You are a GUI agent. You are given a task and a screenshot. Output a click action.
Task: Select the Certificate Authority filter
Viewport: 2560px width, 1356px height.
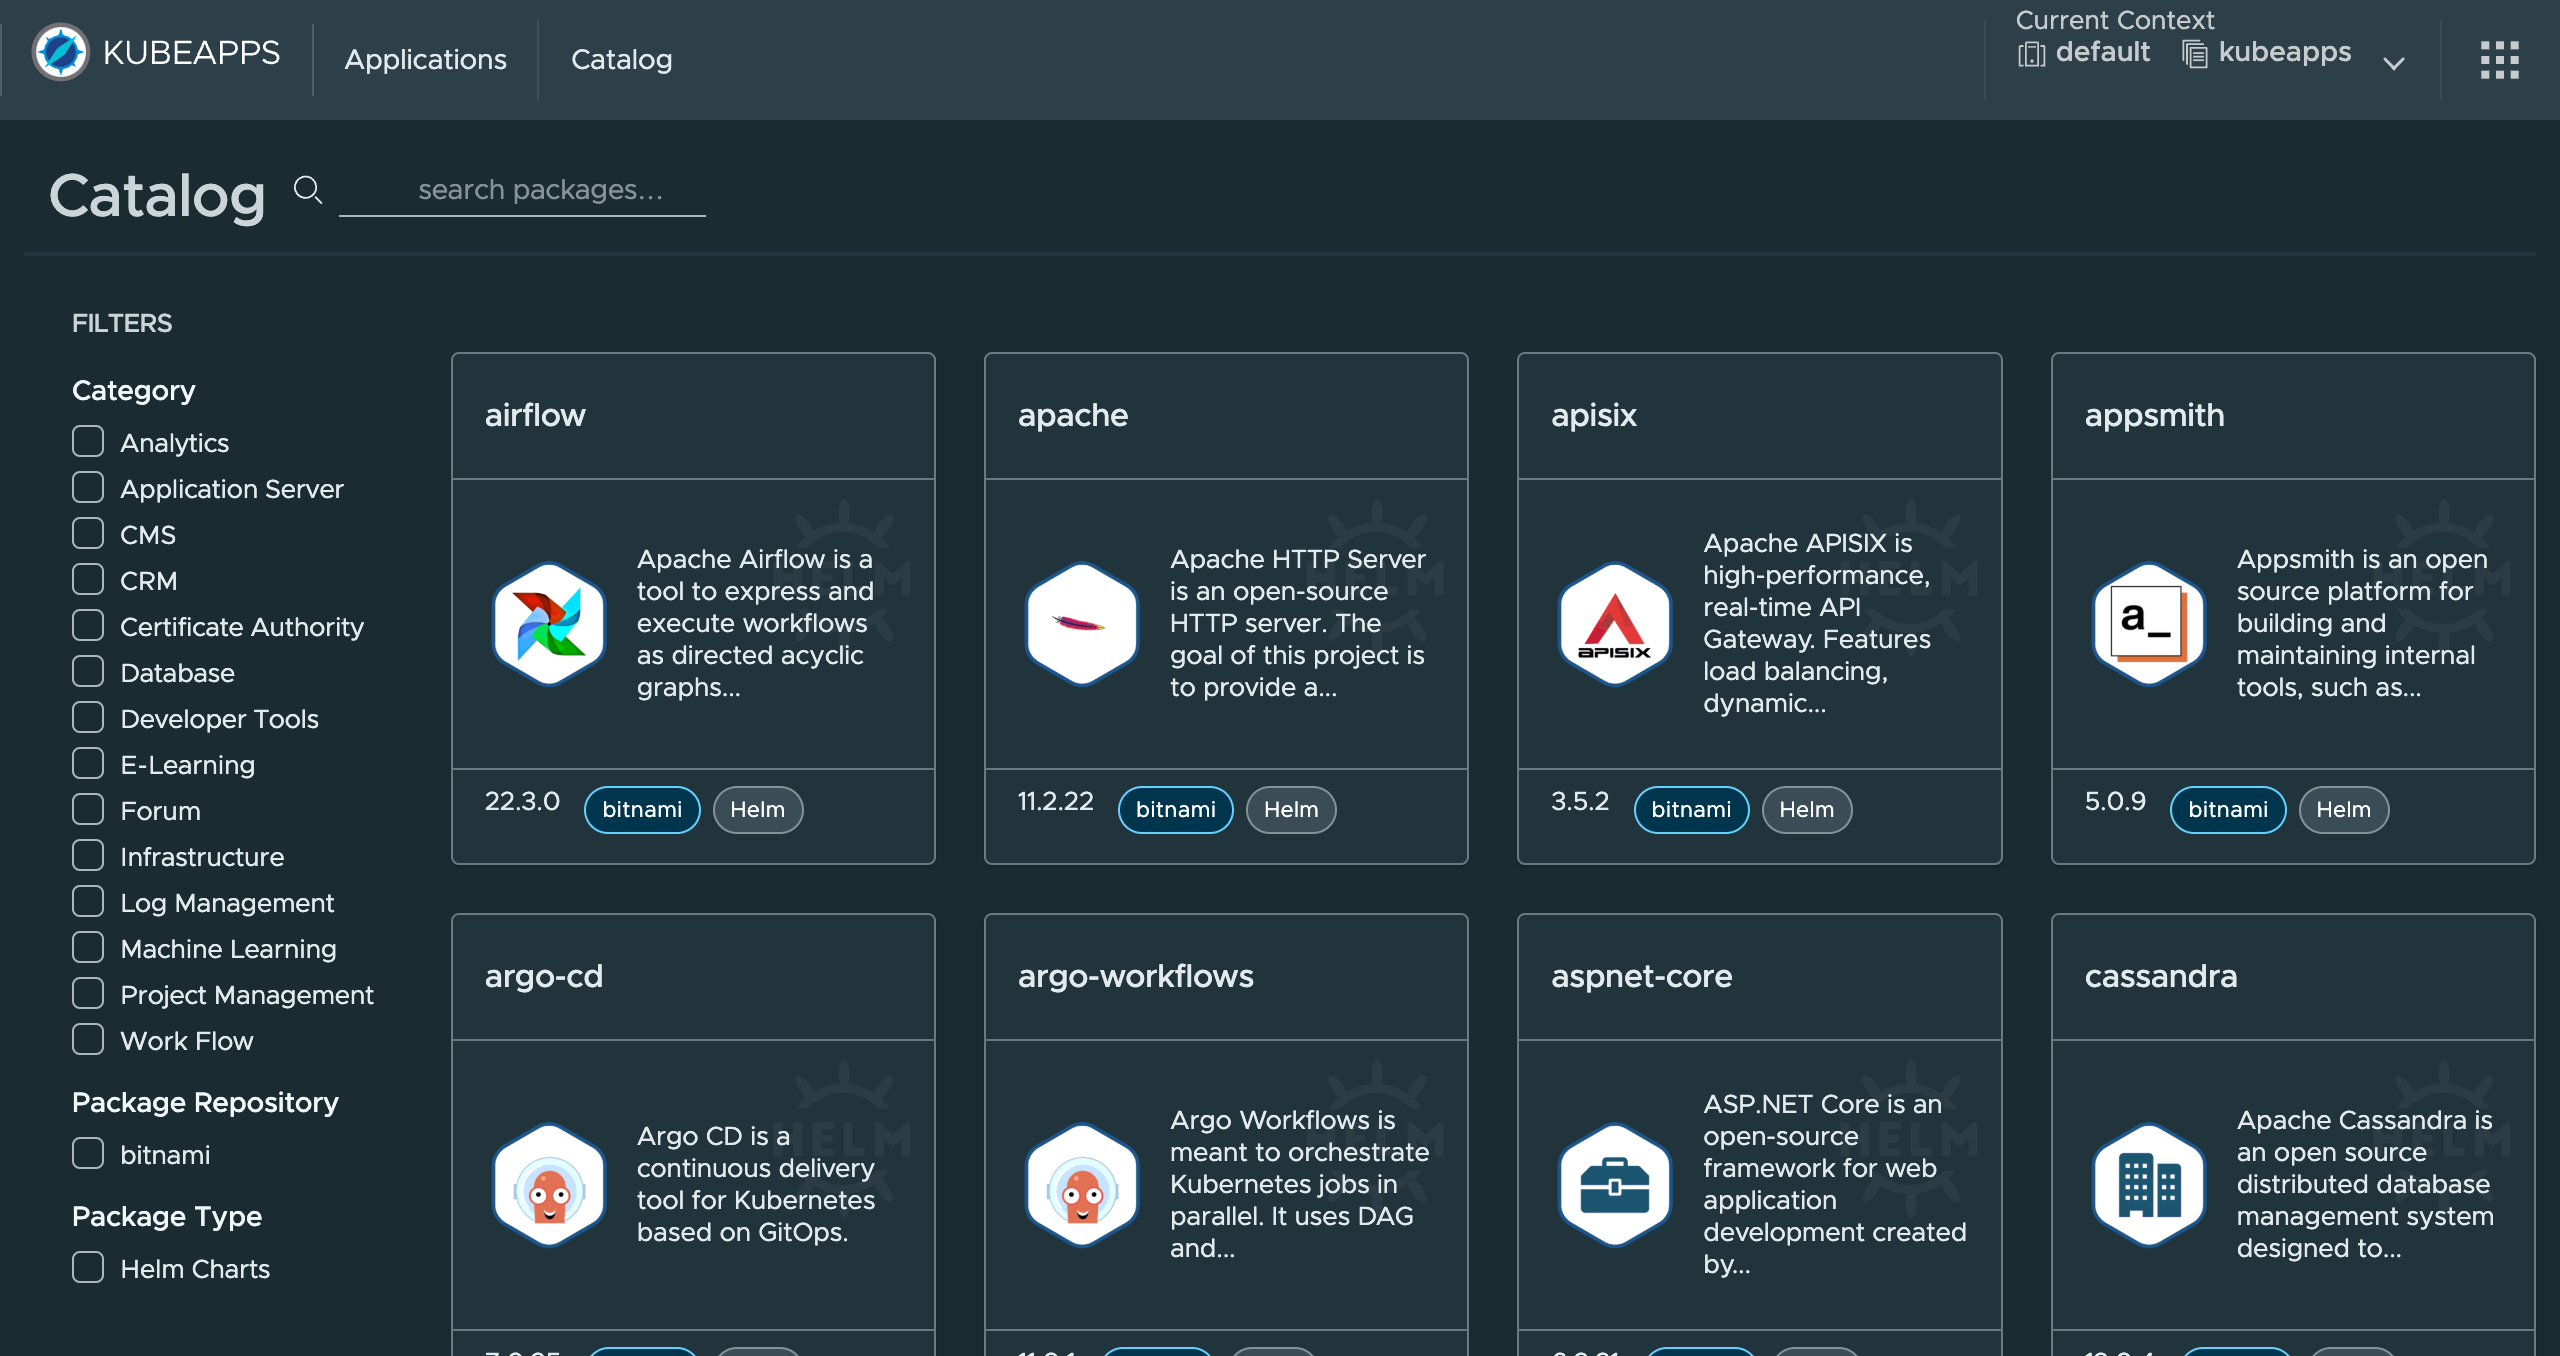tap(88, 625)
